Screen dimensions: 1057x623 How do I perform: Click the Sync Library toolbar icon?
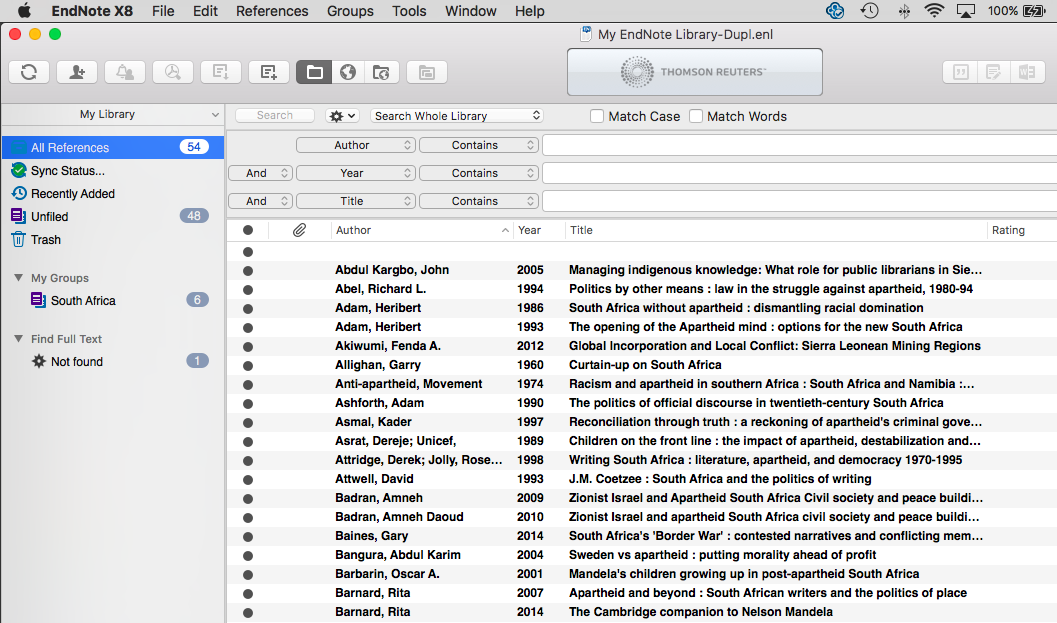point(29,72)
